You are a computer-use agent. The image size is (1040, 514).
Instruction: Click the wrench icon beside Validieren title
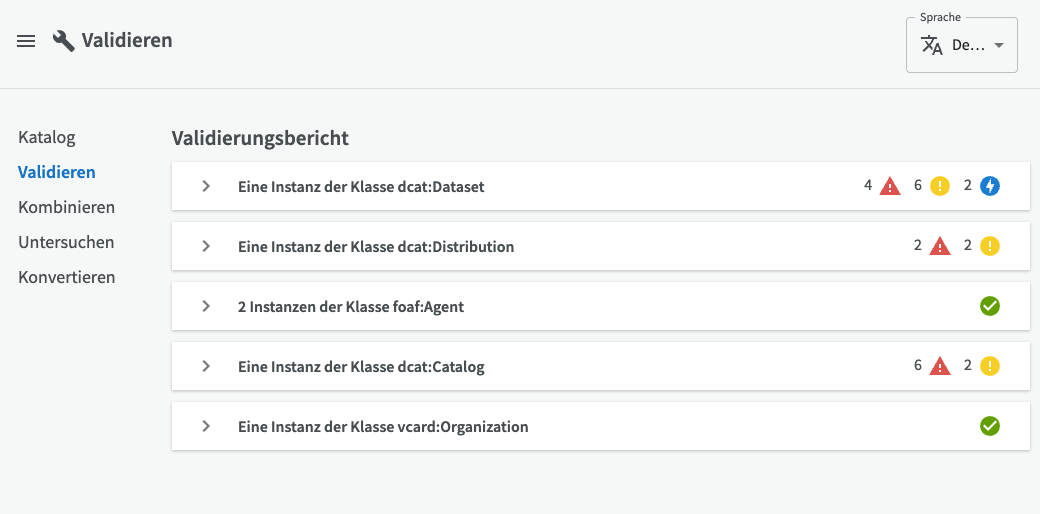[64, 41]
